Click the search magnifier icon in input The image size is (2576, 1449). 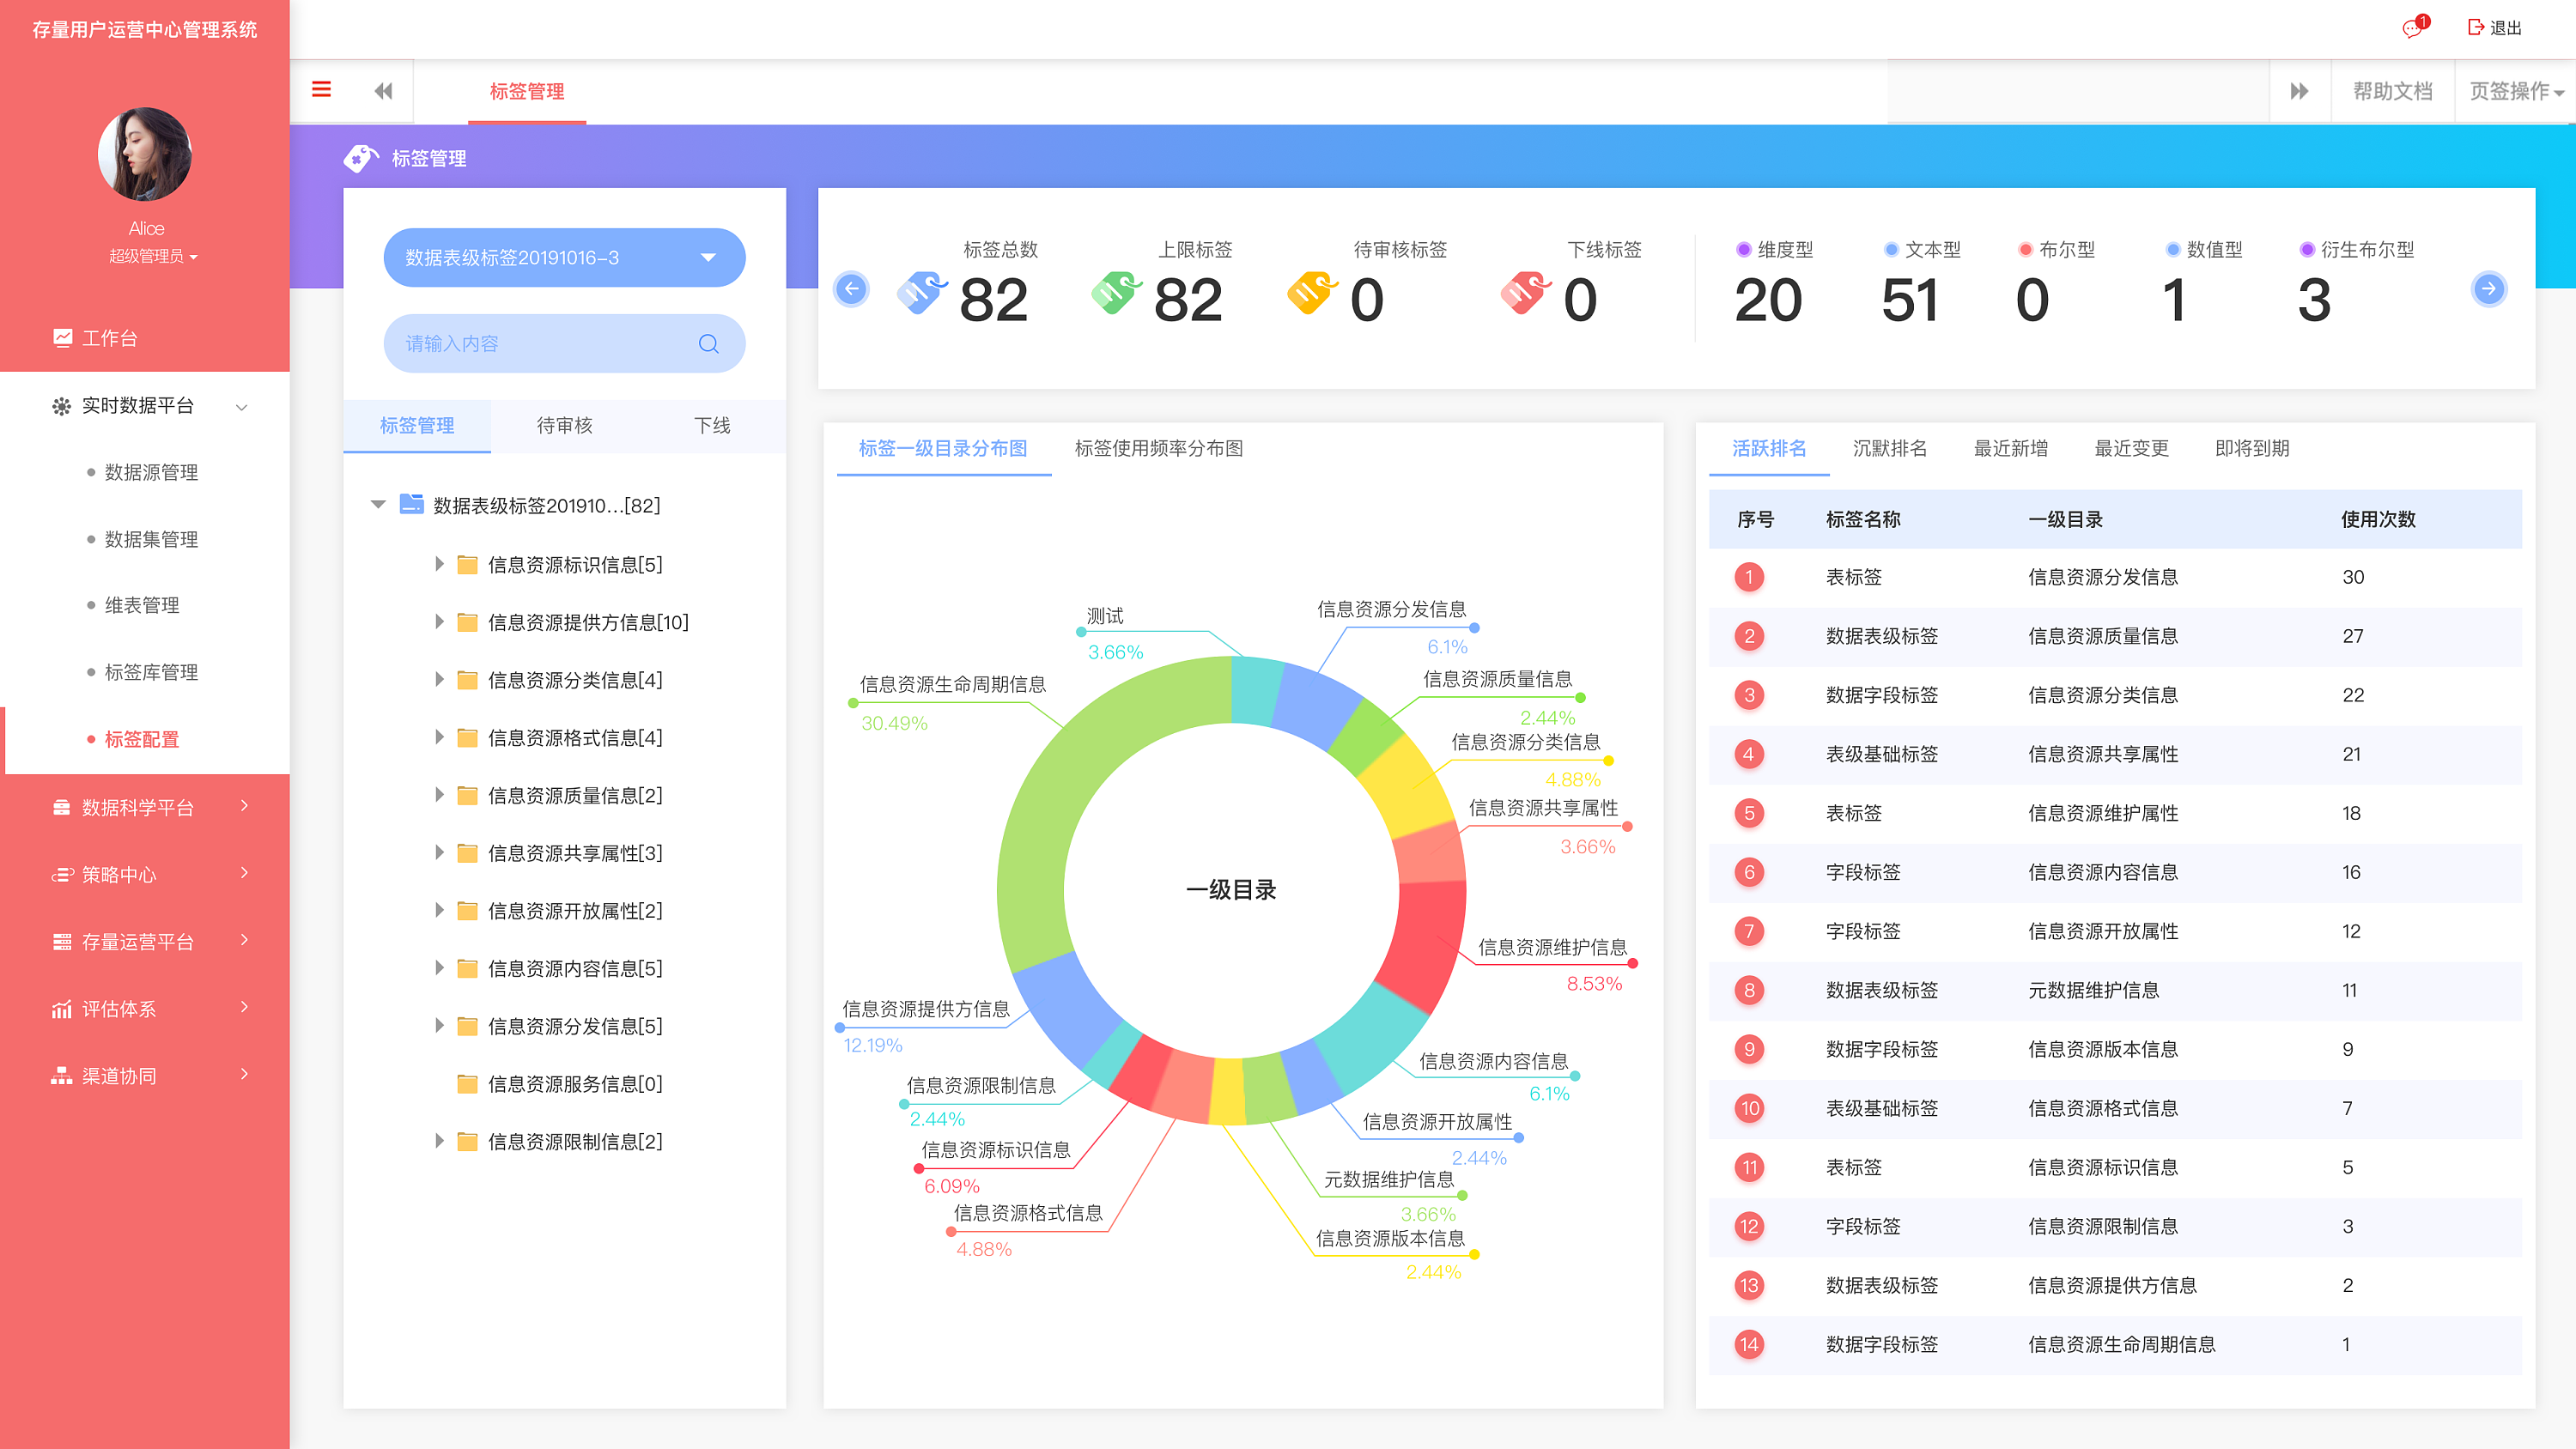tap(708, 343)
